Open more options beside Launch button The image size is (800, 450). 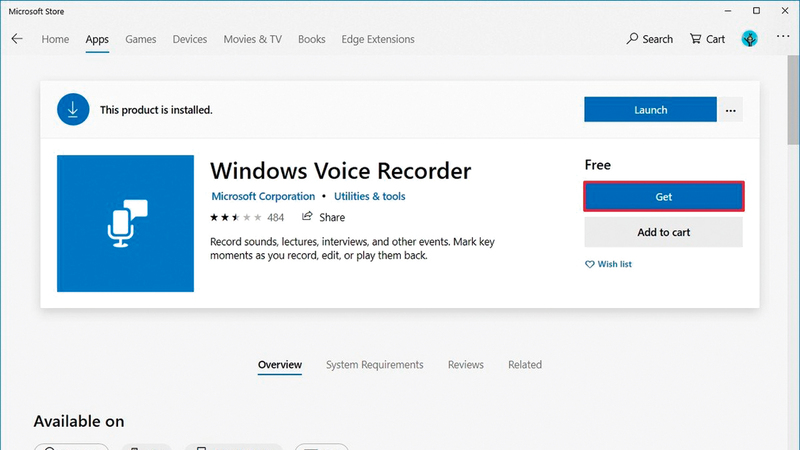pos(732,110)
